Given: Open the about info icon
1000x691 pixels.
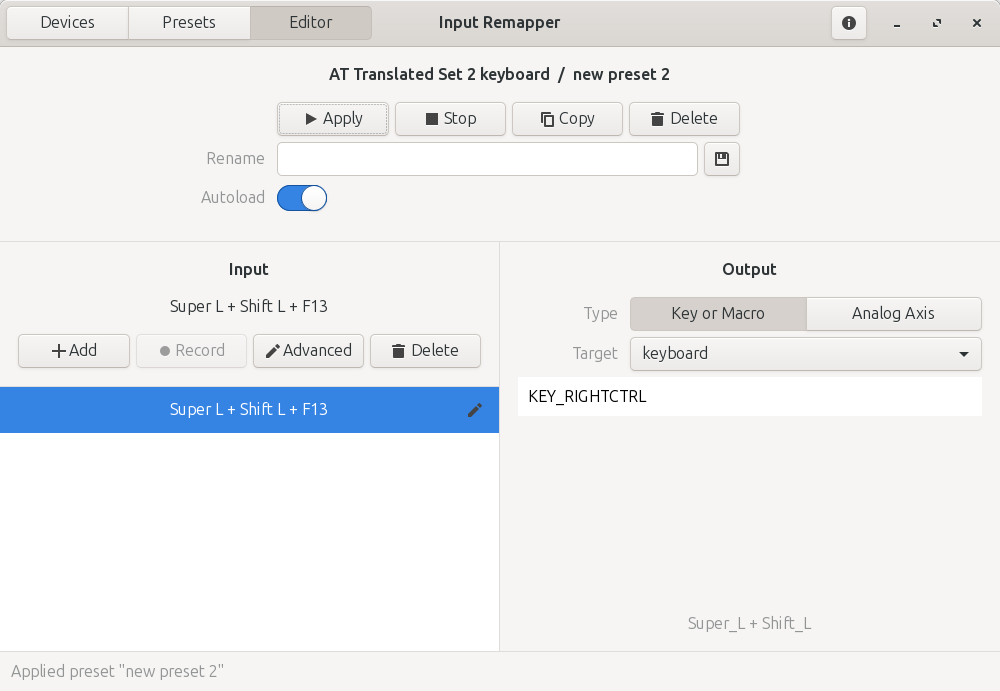Looking at the screenshot, I should pyautogui.click(x=849, y=23).
